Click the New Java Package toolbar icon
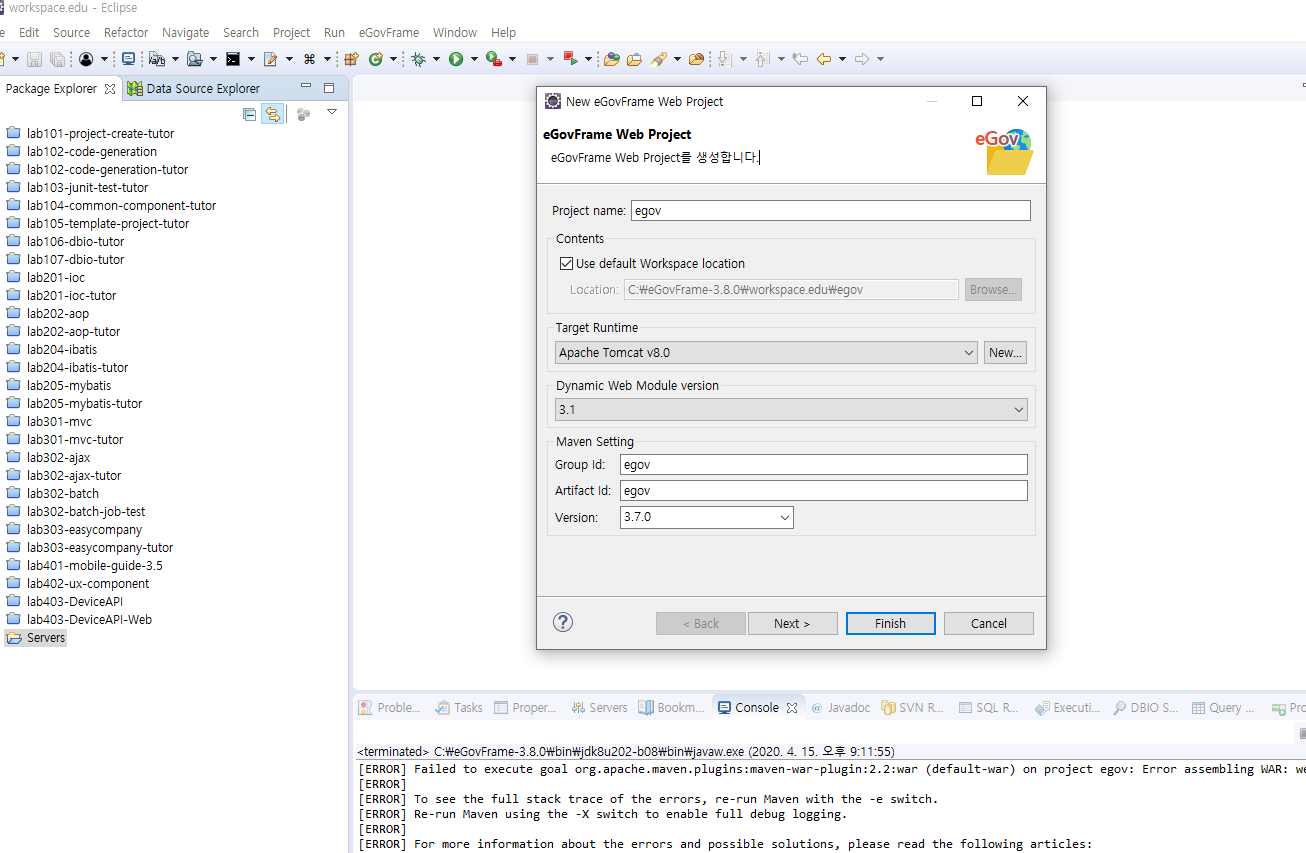Image resolution: width=1306 pixels, height=853 pixels. point(351,59)
